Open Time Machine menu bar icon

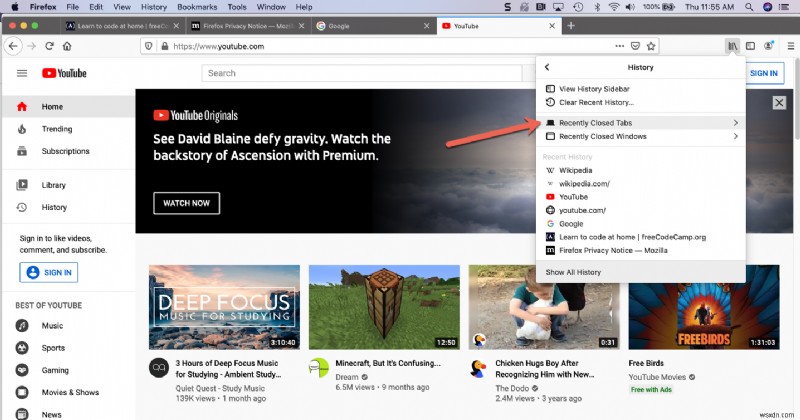pos(578,7)
